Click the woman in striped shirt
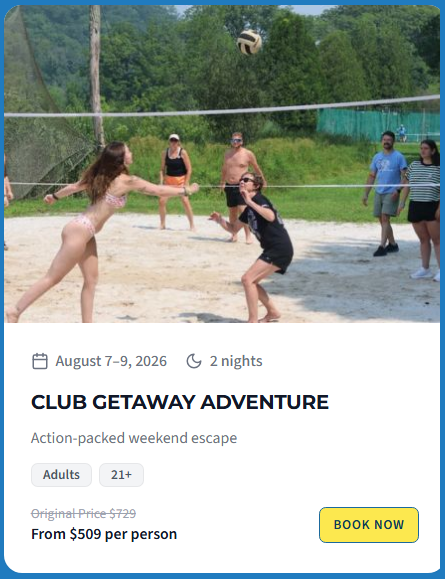This screenshot has height=579, width=445. (424, 209)
